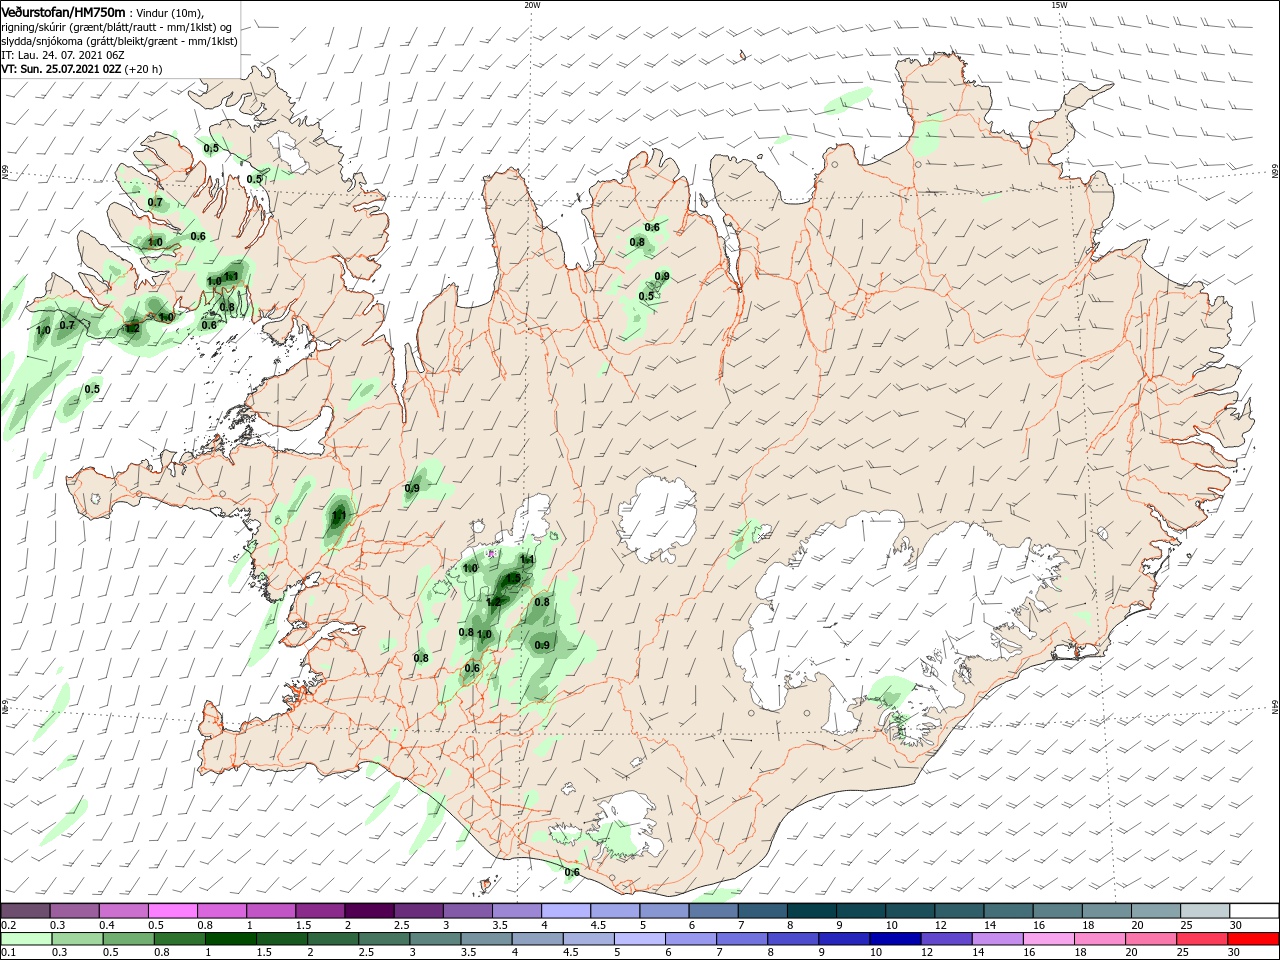Click the '0.1' legend label

[x=9, y=952]
